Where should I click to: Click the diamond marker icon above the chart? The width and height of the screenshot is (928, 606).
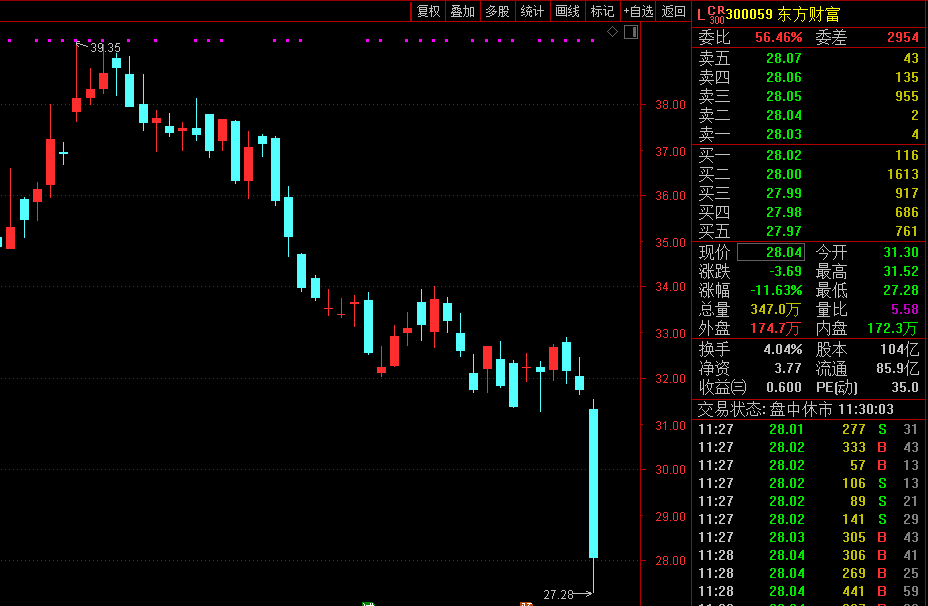coord(613,32)
